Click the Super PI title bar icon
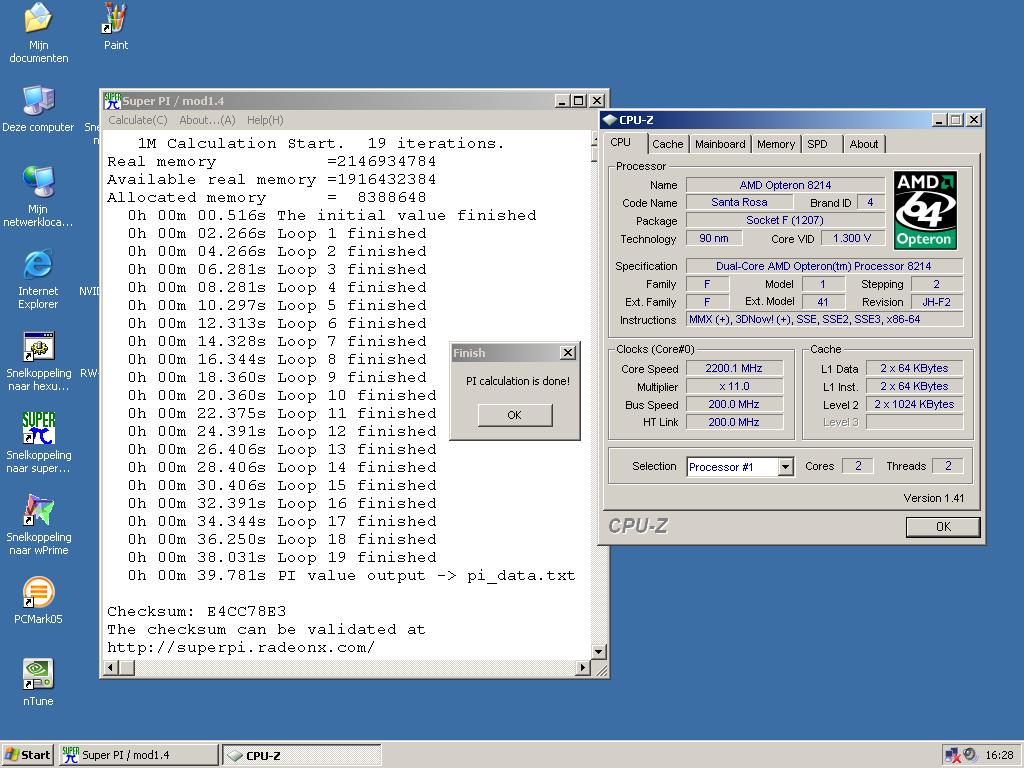Screen dimensions: 1024x768 pyautogui.click(x=112, y=101)
